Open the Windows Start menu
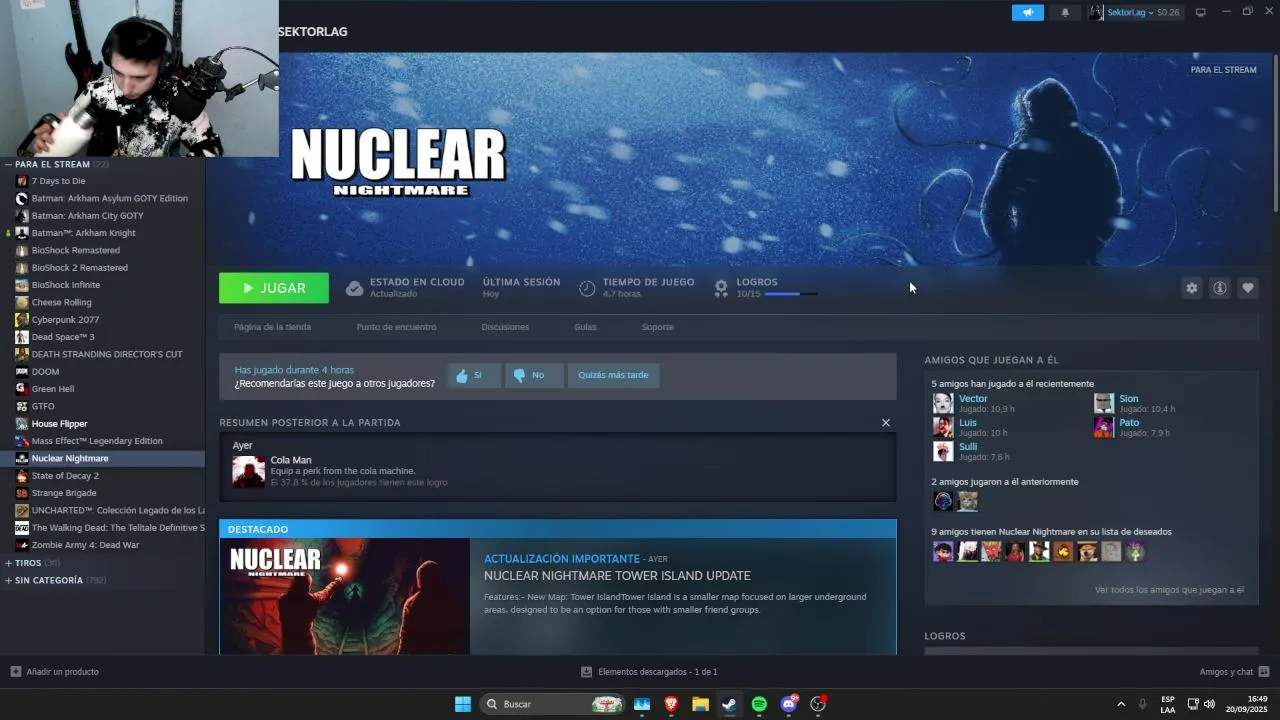The width and height of the screenshot is (1280, 720). [x=463, y=704]
